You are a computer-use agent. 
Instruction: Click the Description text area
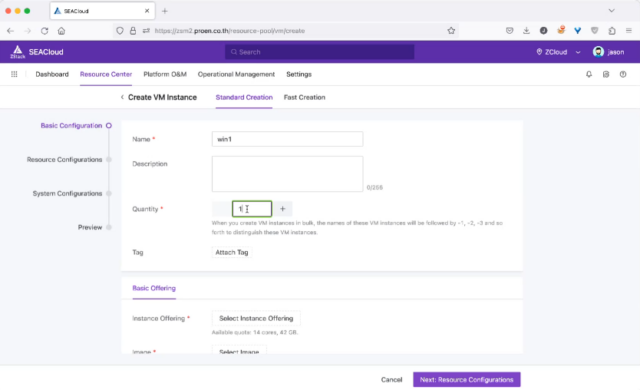point(287,174)
